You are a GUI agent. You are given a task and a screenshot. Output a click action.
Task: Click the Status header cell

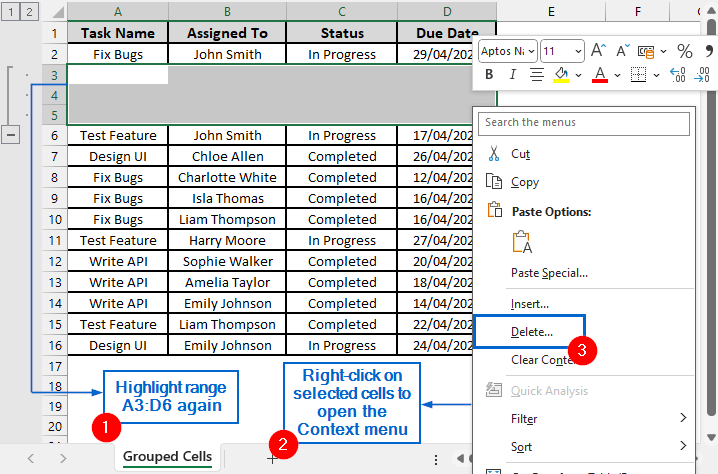point(342,33)
